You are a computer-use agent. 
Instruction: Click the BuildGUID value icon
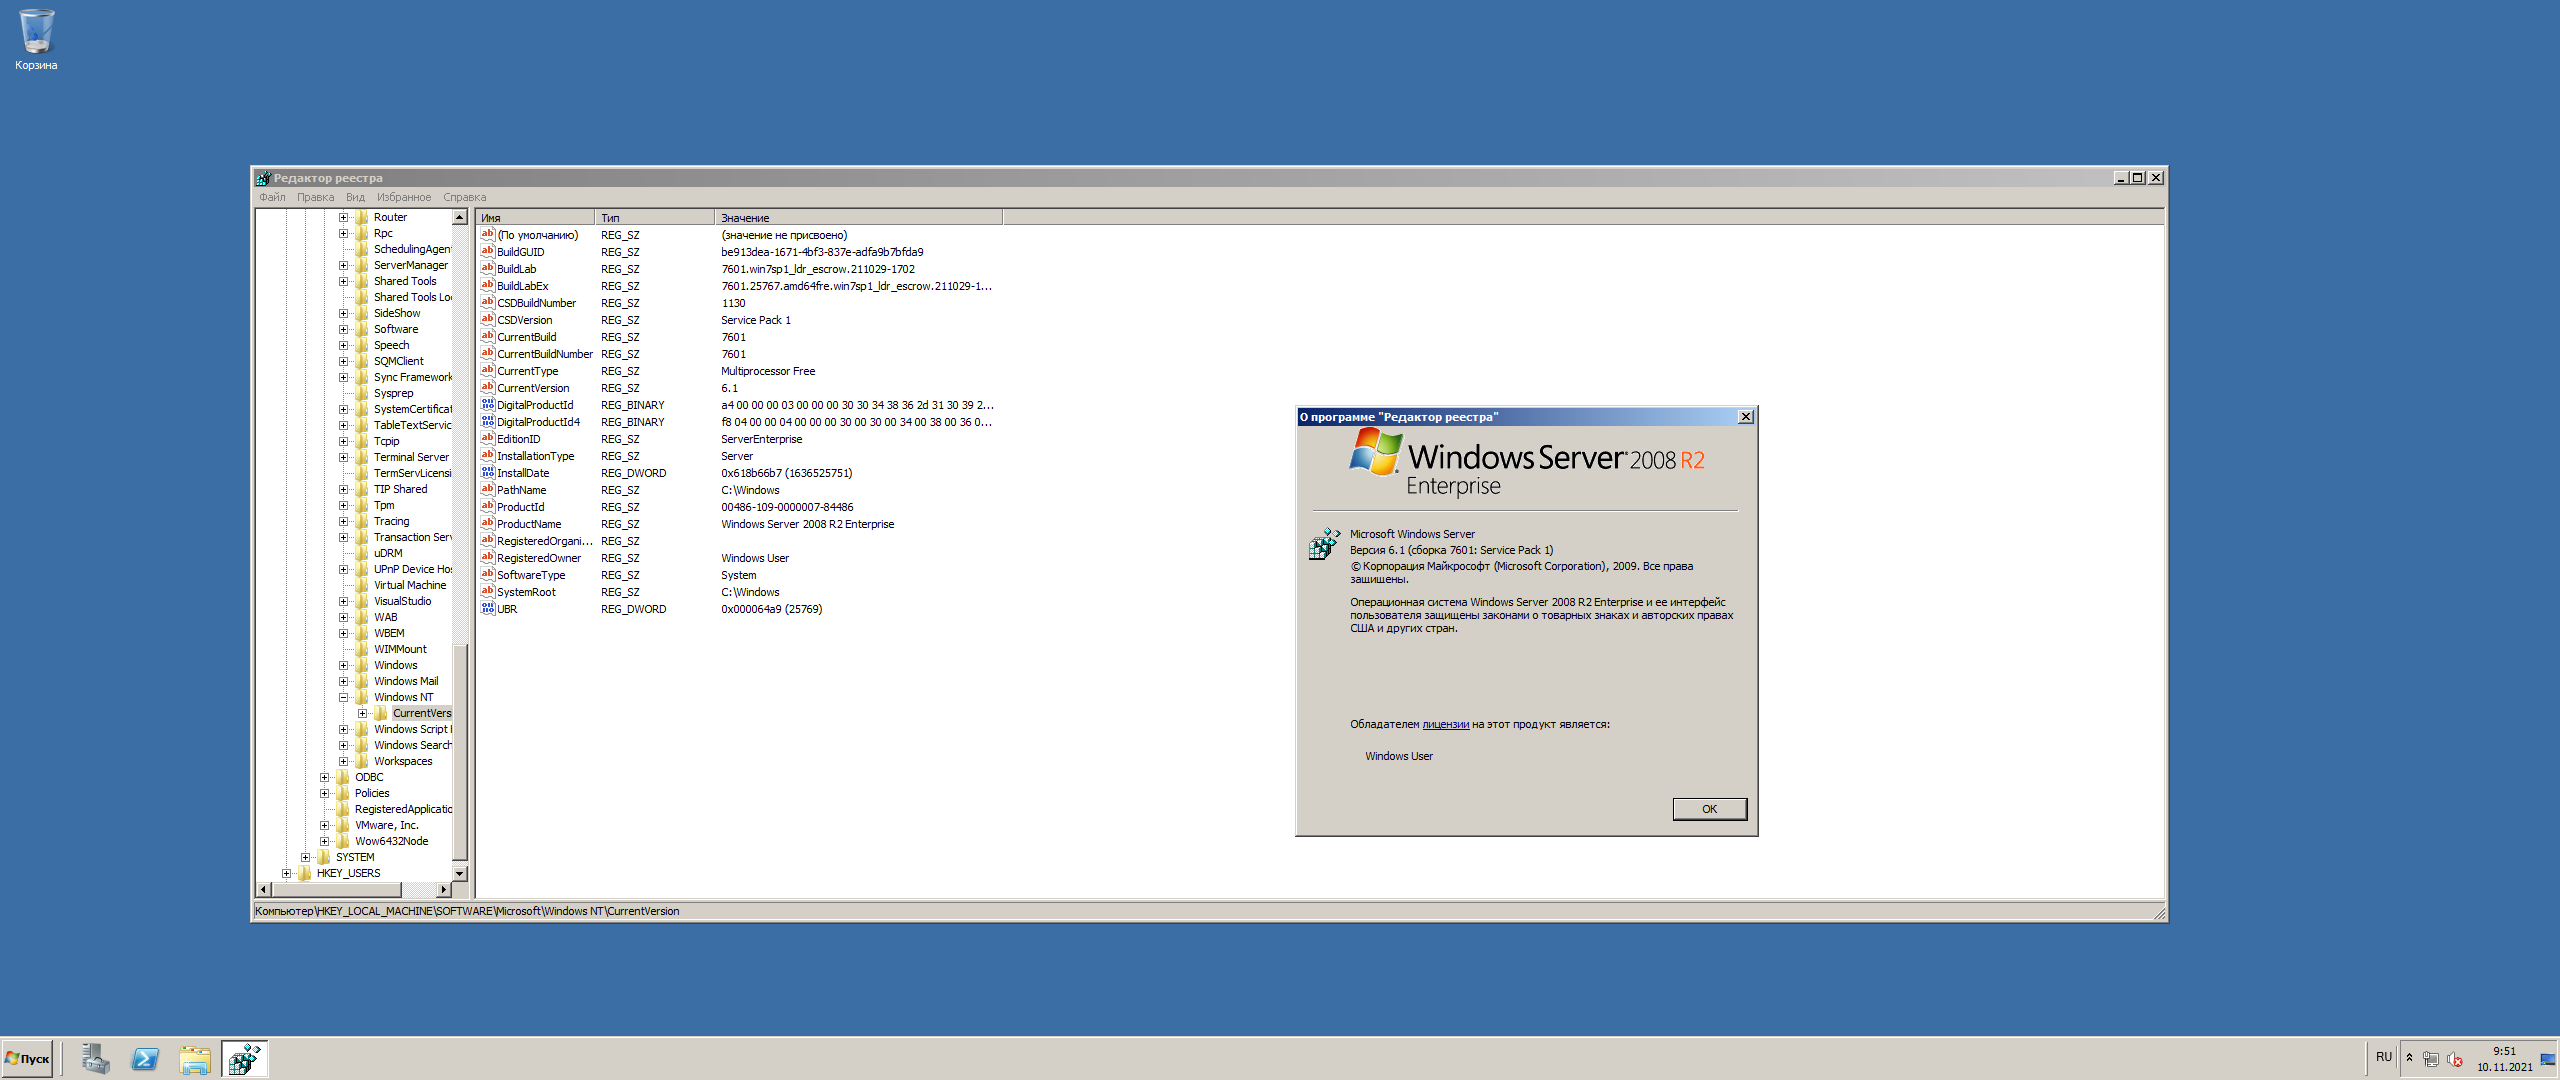point(488,251)
